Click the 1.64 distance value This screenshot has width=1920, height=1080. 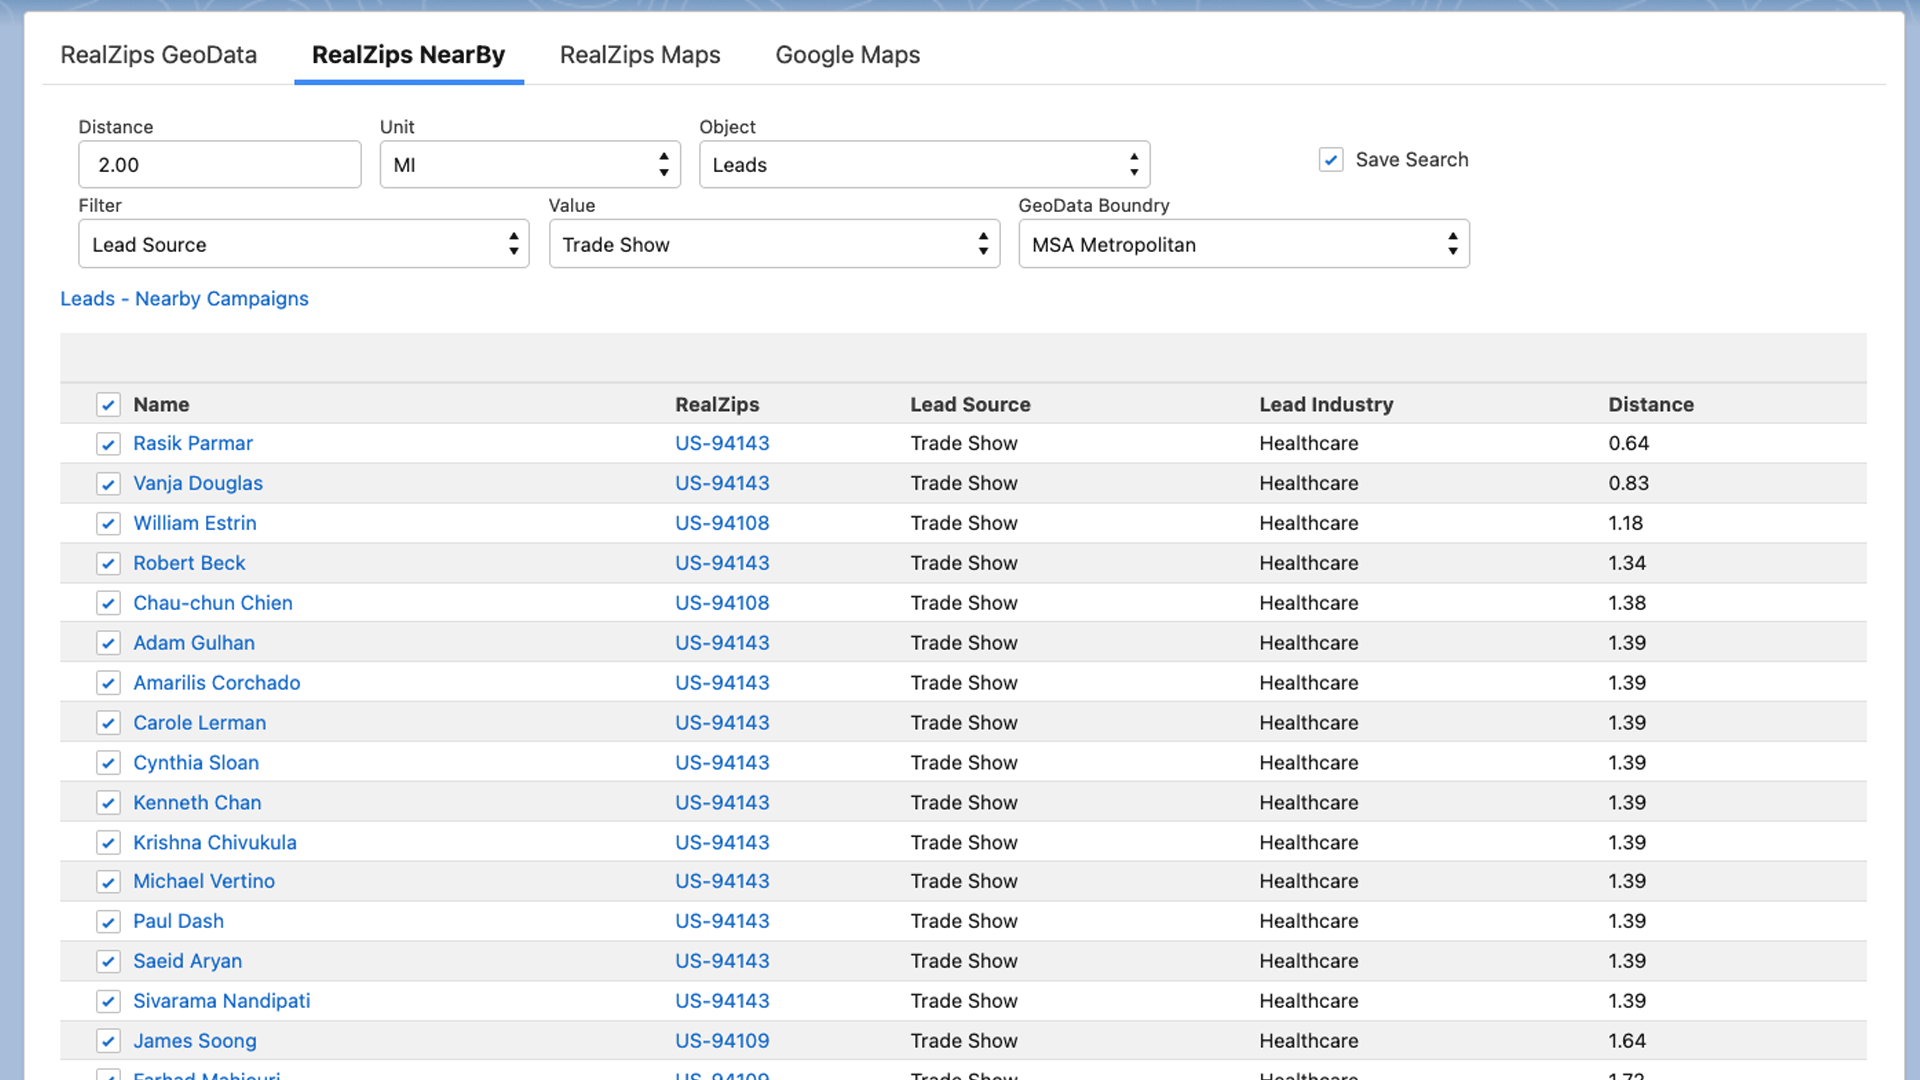click(x=1627, y=1041)
